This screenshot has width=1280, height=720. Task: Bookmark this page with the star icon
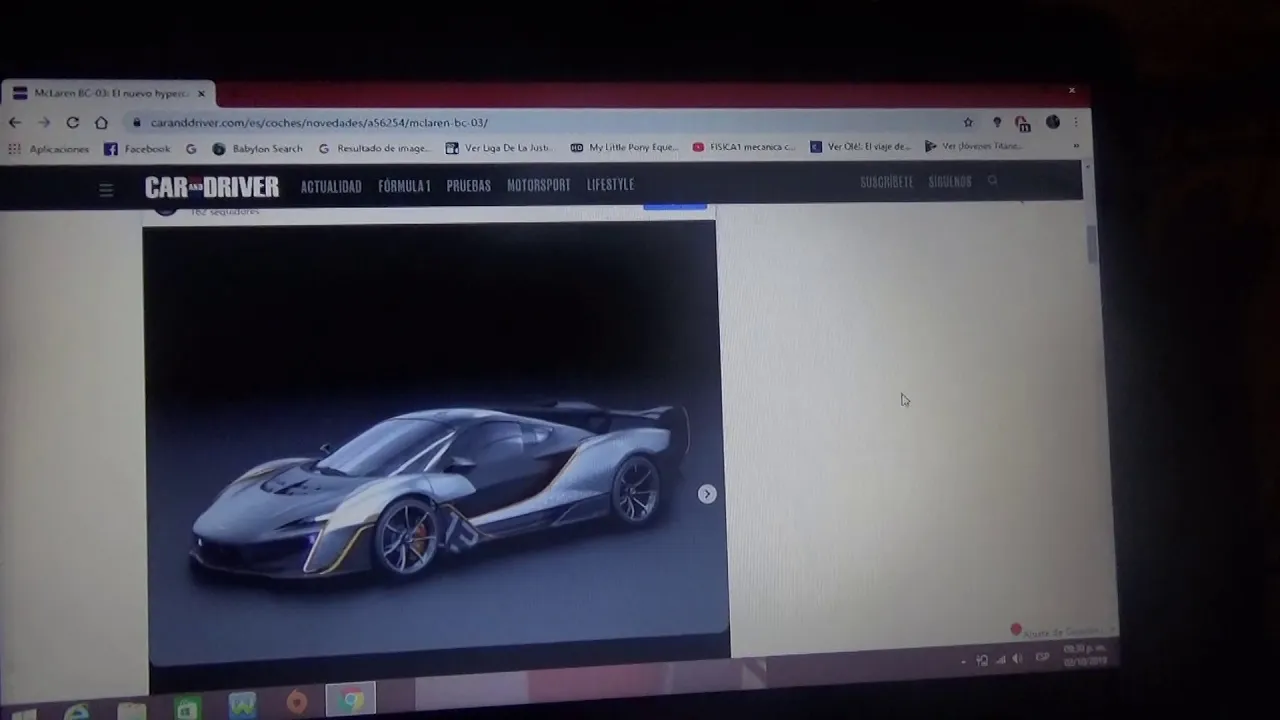coord(968,122)
